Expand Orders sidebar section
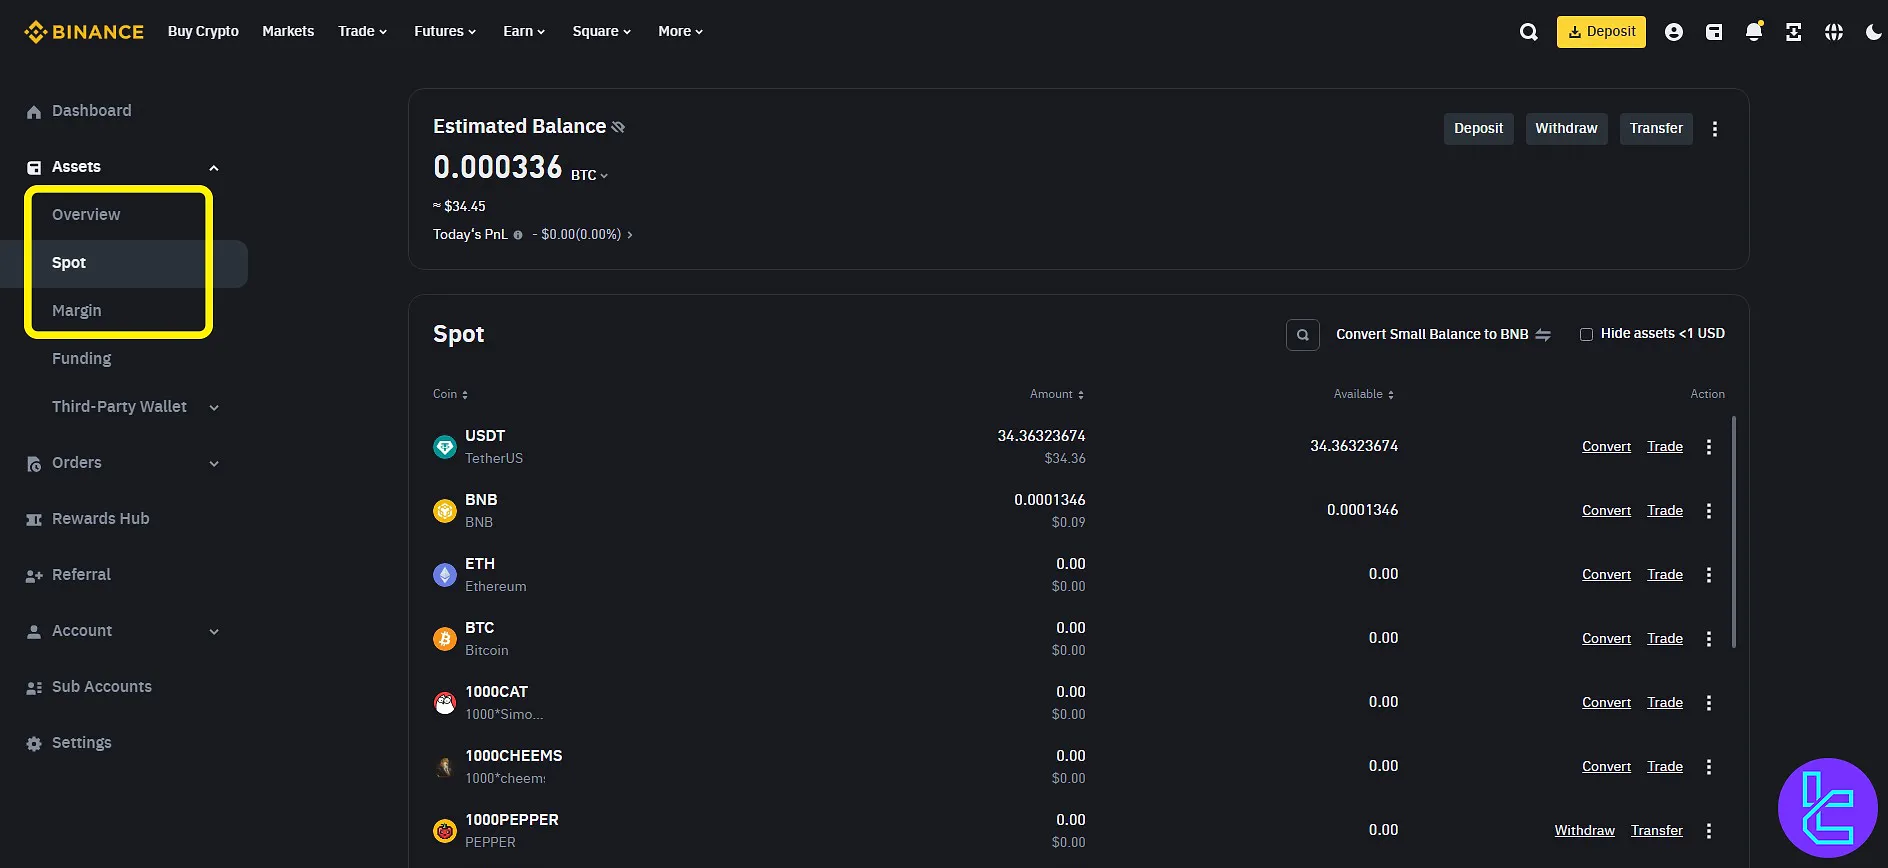Image resolution: width=1888 pixels, height=868 pixels. point(213,464)
